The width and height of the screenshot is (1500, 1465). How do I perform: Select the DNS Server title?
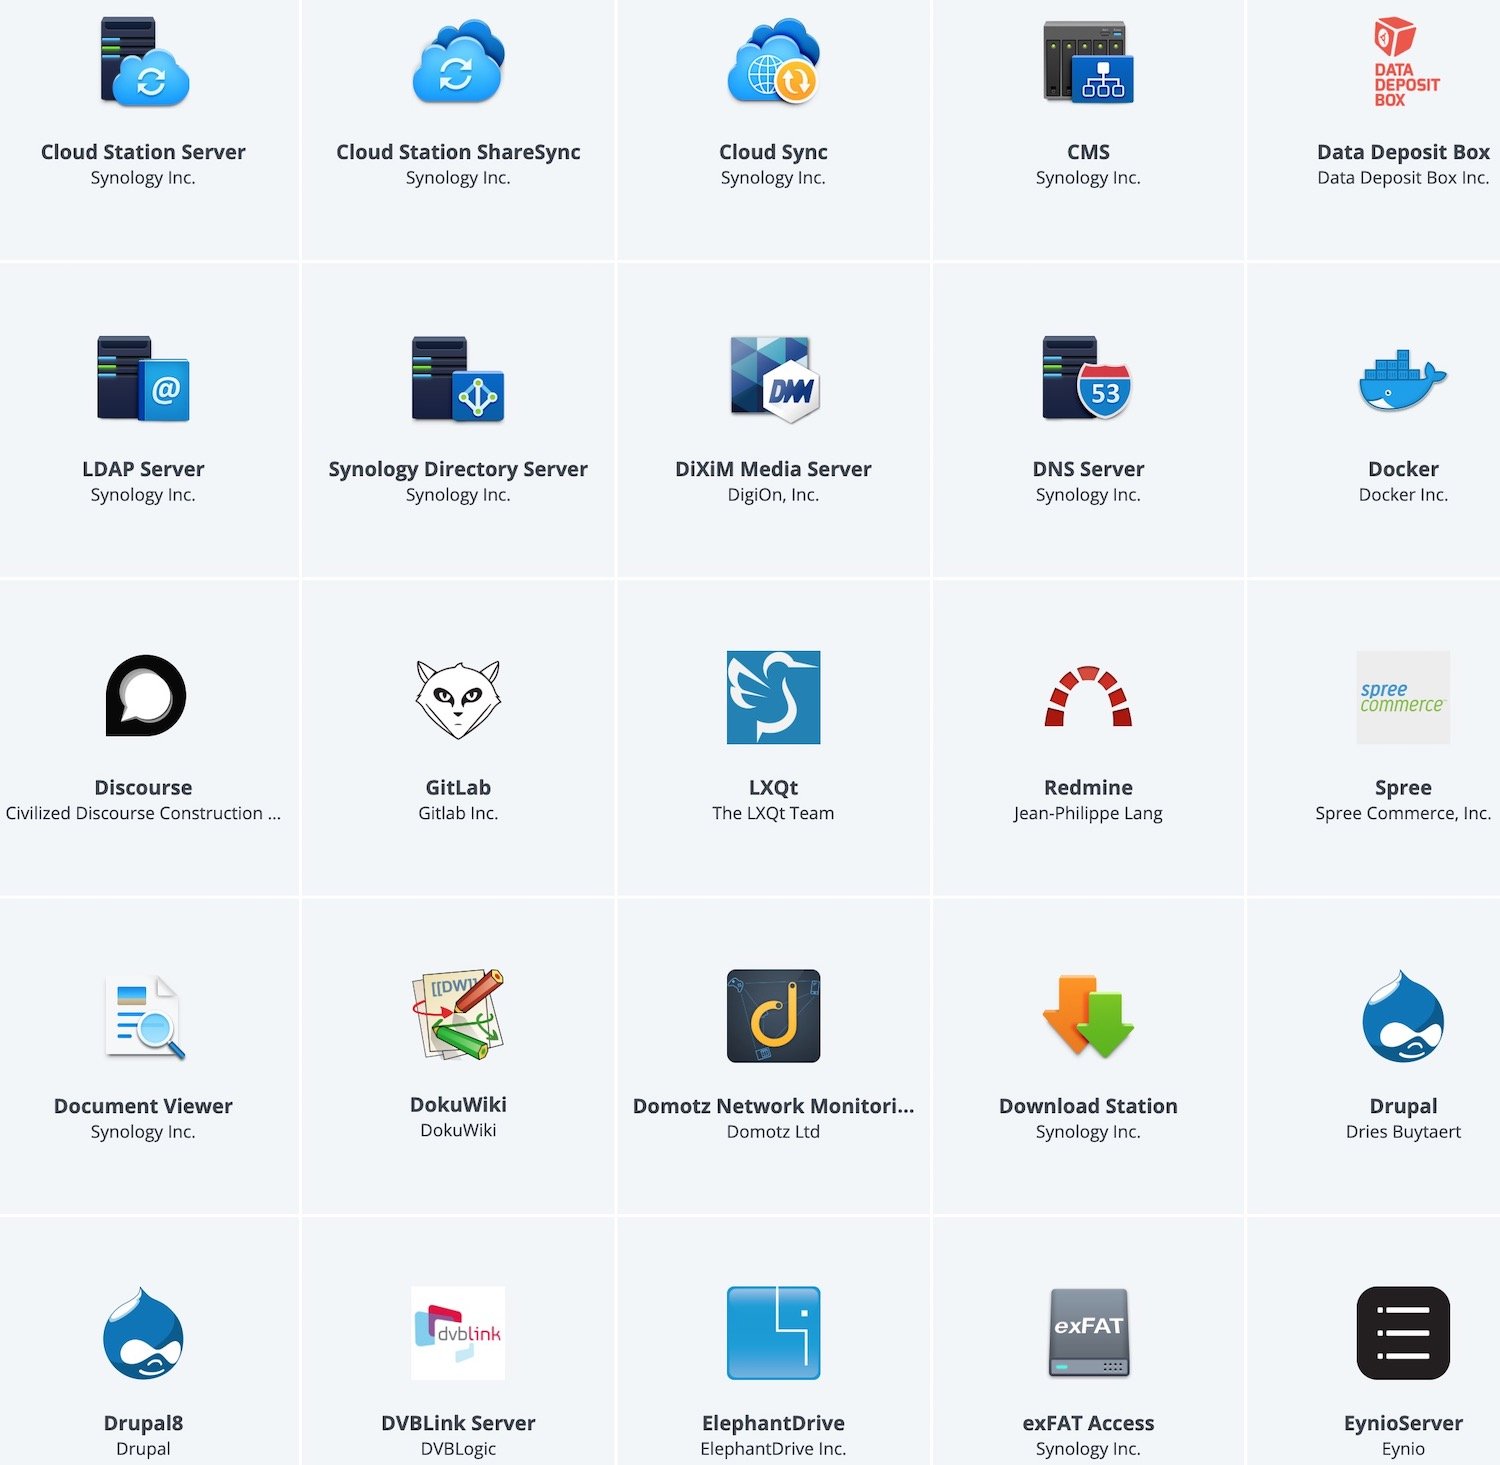pos(1088,469)
